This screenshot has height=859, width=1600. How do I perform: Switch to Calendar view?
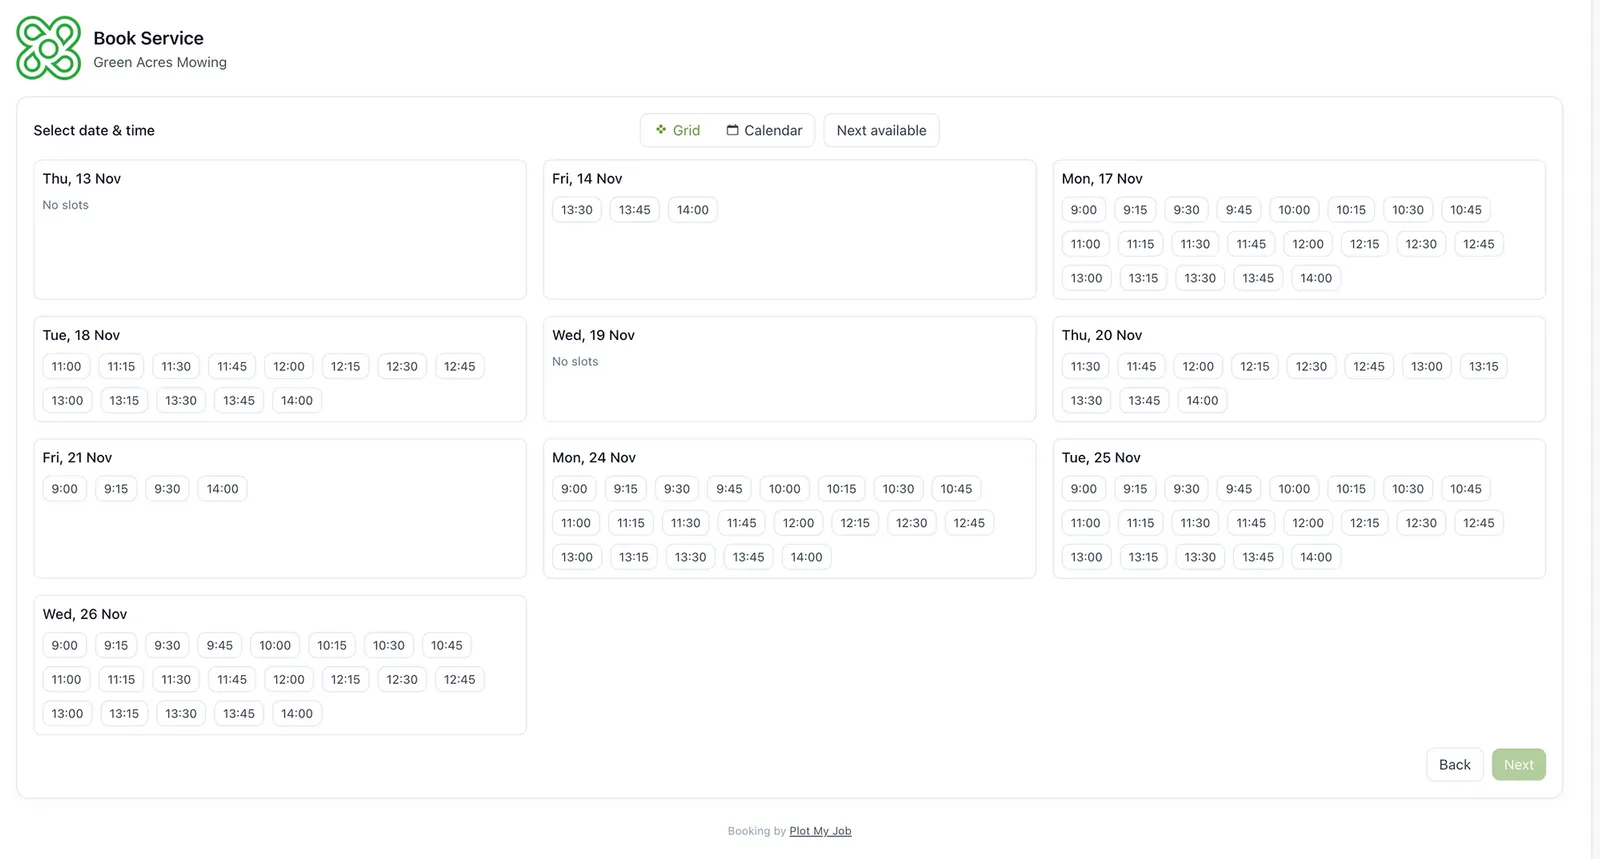(x=764, y=131)
